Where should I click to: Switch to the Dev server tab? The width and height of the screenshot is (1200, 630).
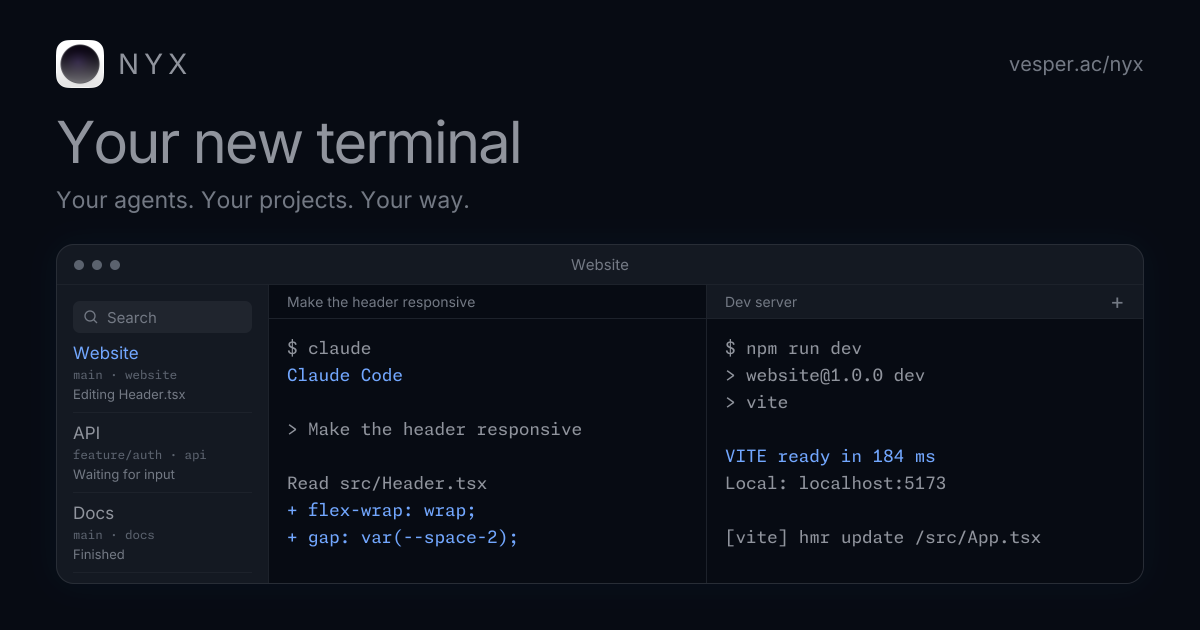[761, 302]
